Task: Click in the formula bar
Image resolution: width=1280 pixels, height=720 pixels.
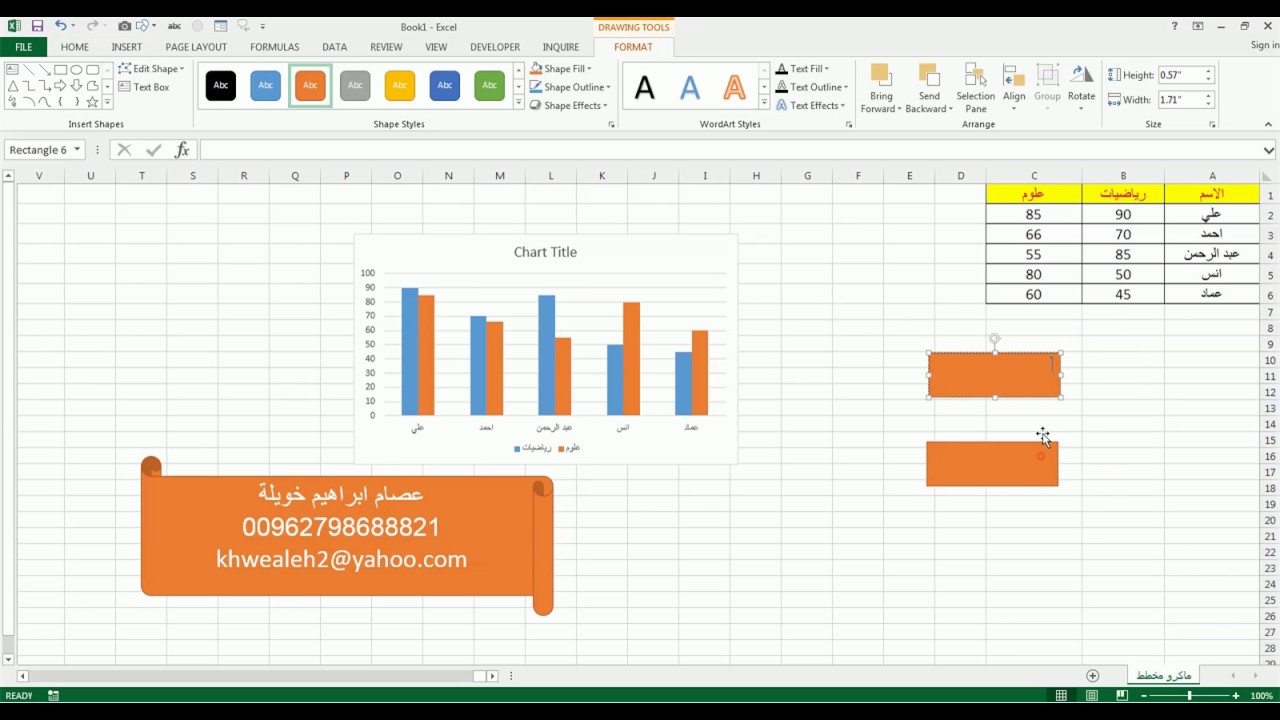Action: 730,150
